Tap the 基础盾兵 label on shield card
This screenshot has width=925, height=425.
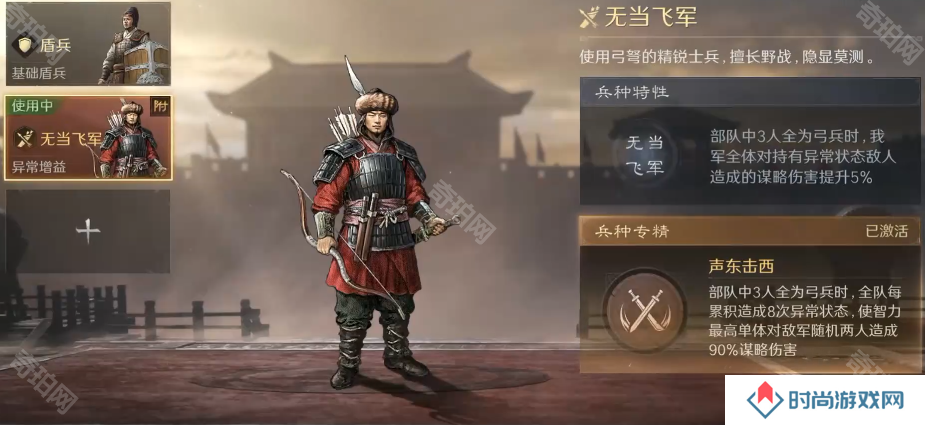(x=39, y=74)
